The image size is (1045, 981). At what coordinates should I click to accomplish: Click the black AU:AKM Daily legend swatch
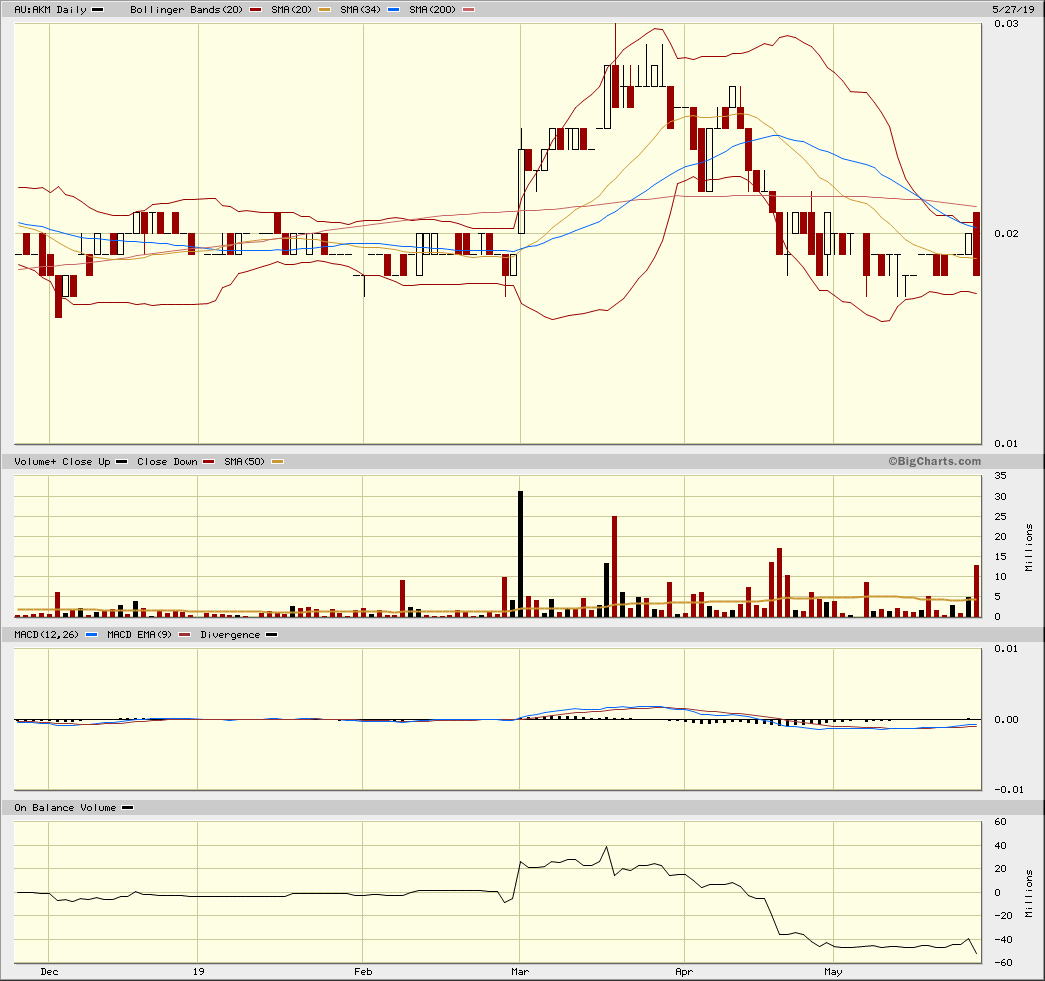(x=97, y=10)
